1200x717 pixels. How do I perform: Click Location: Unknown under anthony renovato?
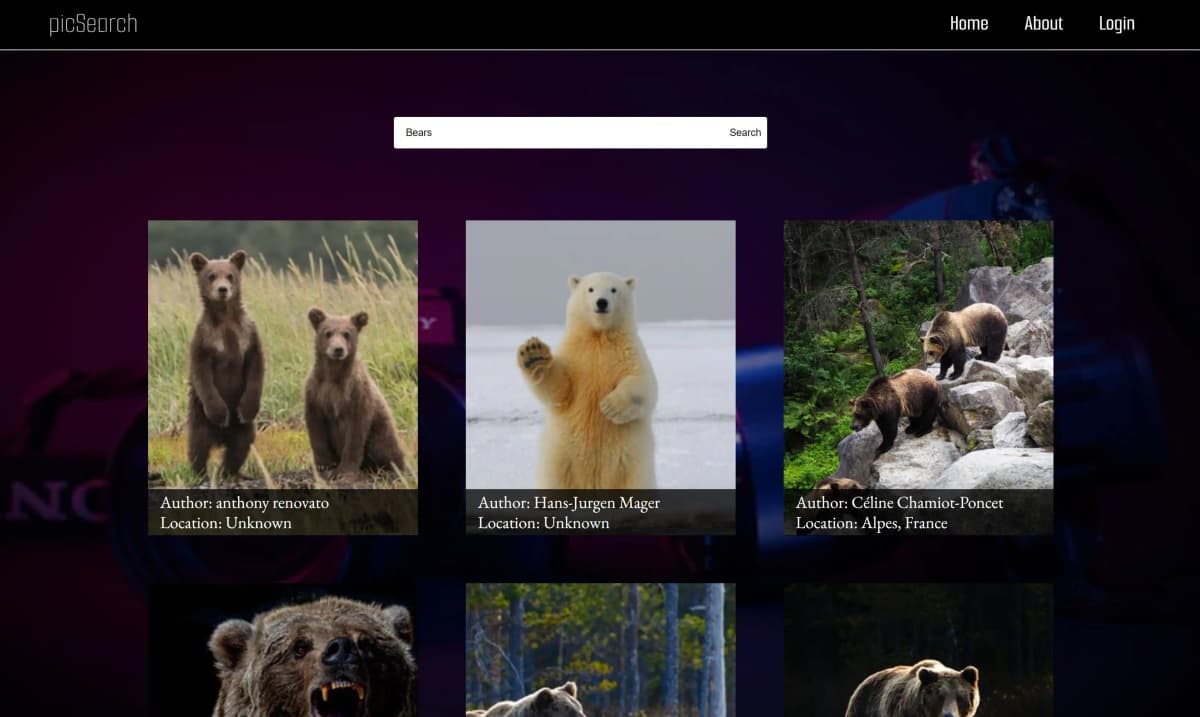pyautogui.click(x=226, y=523)
